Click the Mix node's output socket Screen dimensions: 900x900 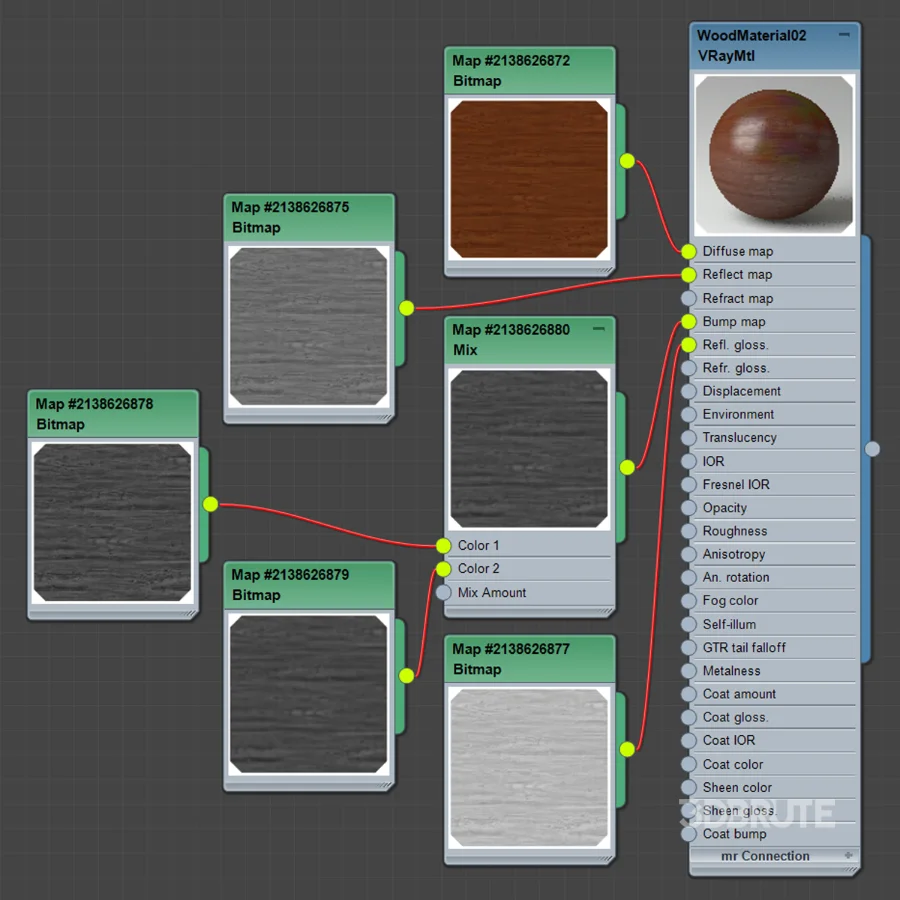click(626, 466)
